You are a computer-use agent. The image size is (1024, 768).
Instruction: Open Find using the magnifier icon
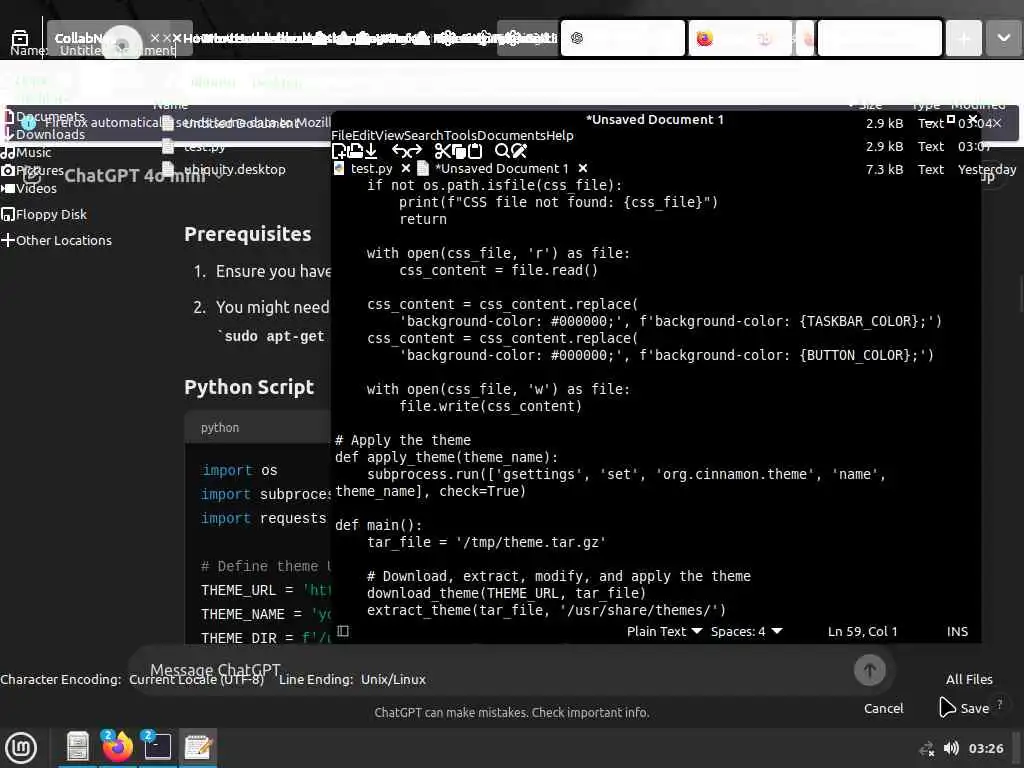tap(502, 152)
